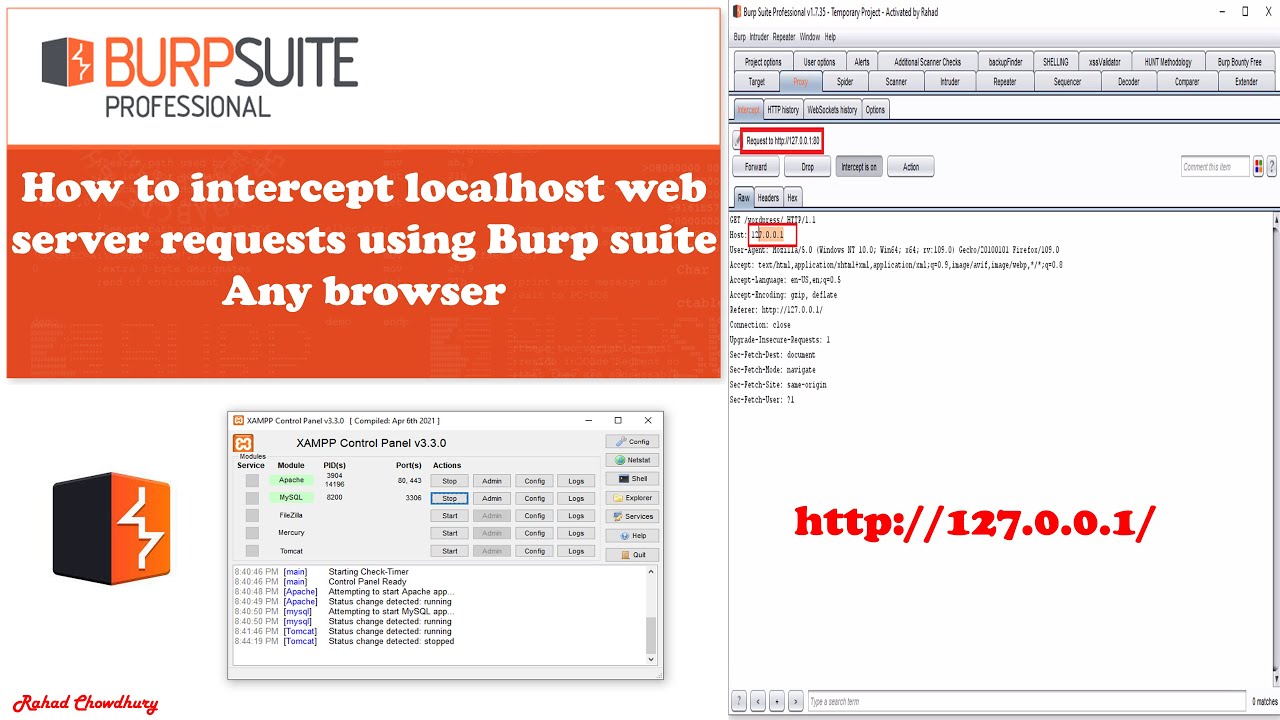This screenshot has width=1280, height=720.
Task: Switch to the Spider tab
Action: tap(845, 82)
